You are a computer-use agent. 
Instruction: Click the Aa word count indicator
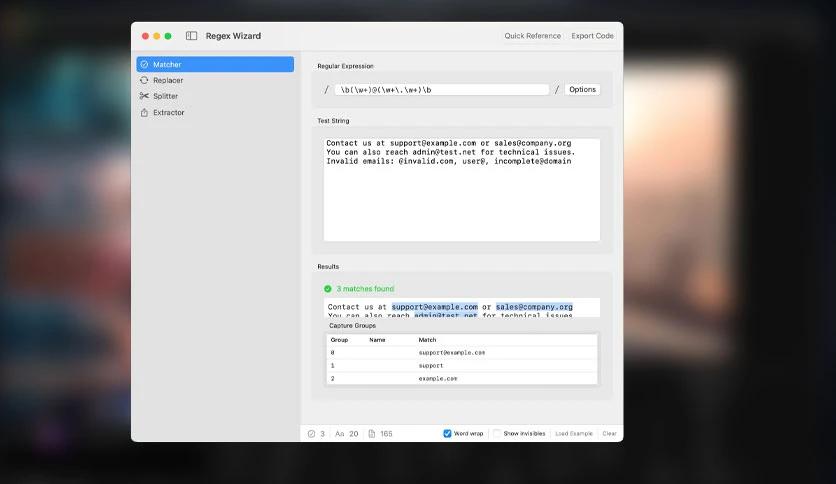pos(339,434)
